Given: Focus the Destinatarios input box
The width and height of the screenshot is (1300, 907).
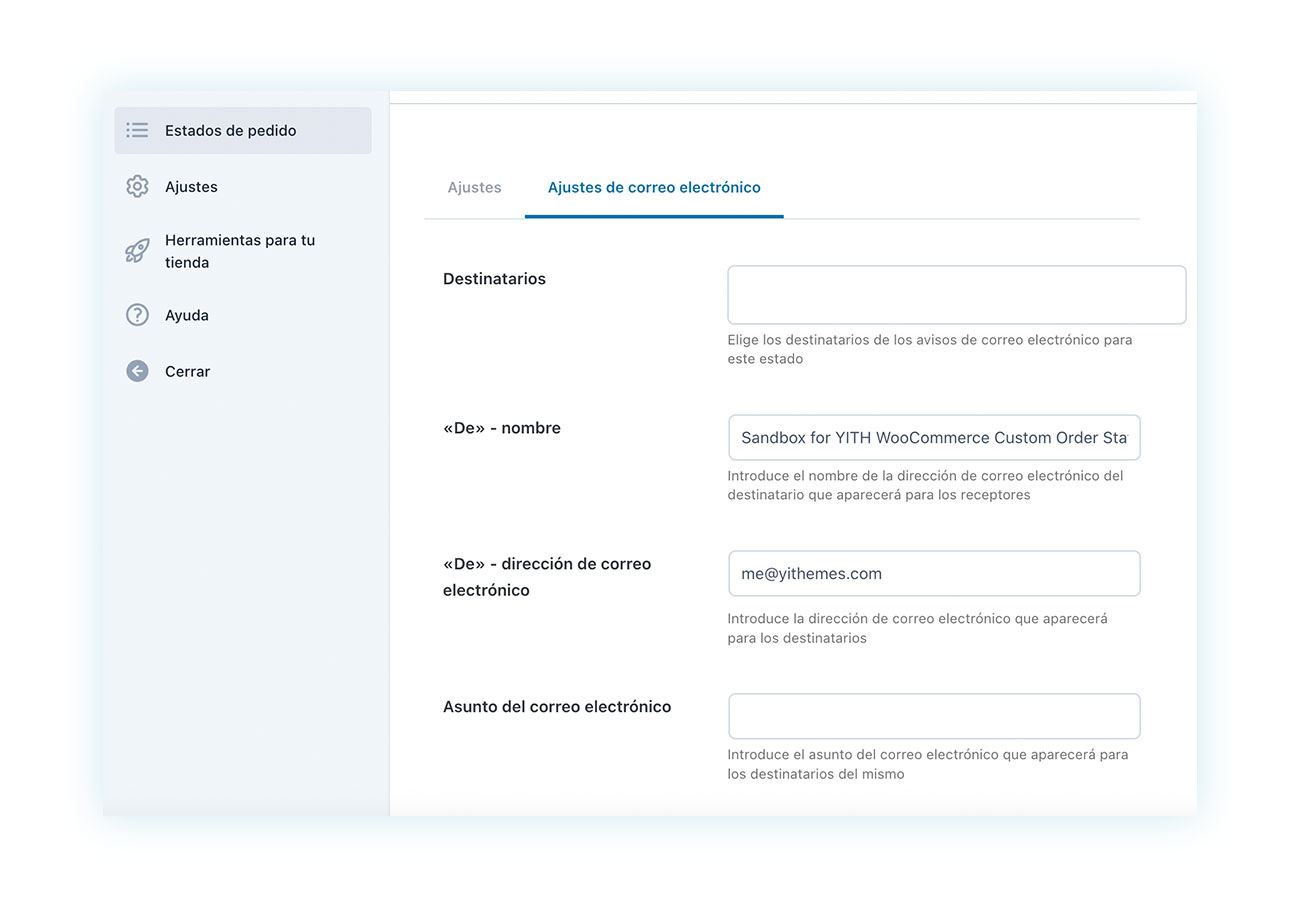Looking at the screenshot, I should point(956,295).
